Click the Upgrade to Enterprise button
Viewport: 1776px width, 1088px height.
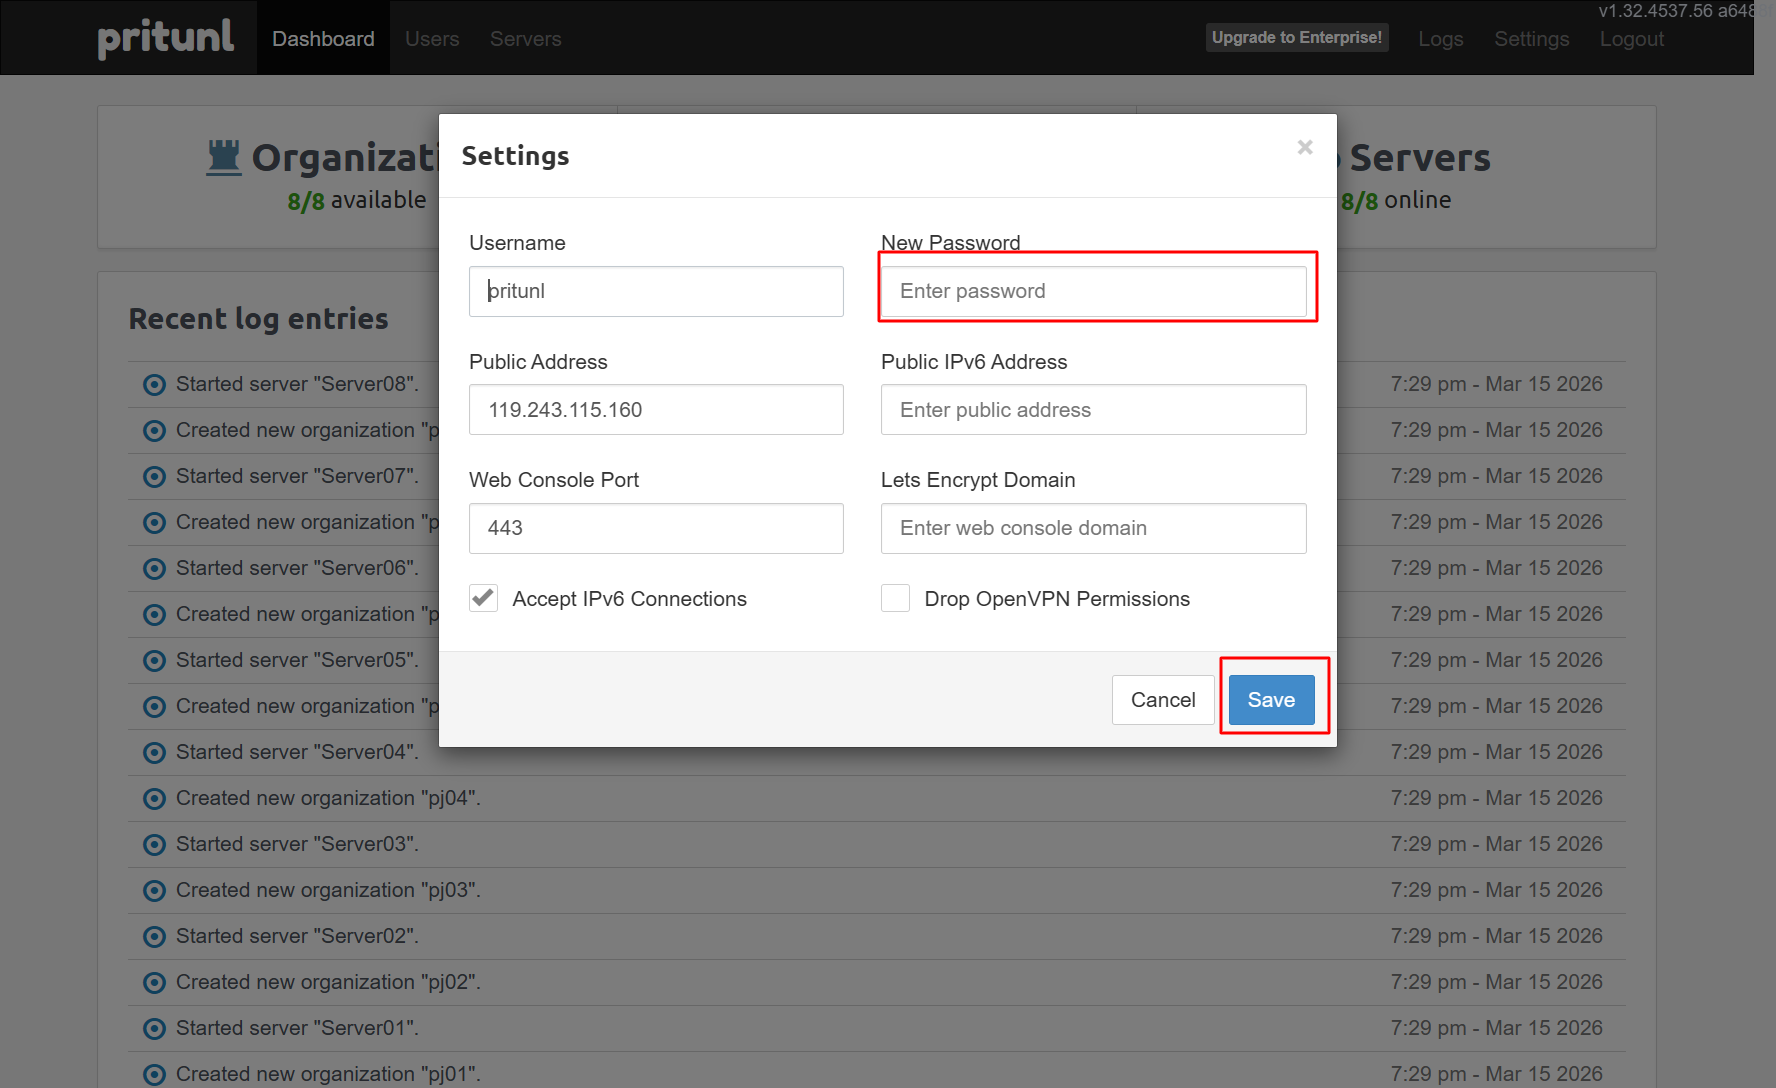(1297, 37)
